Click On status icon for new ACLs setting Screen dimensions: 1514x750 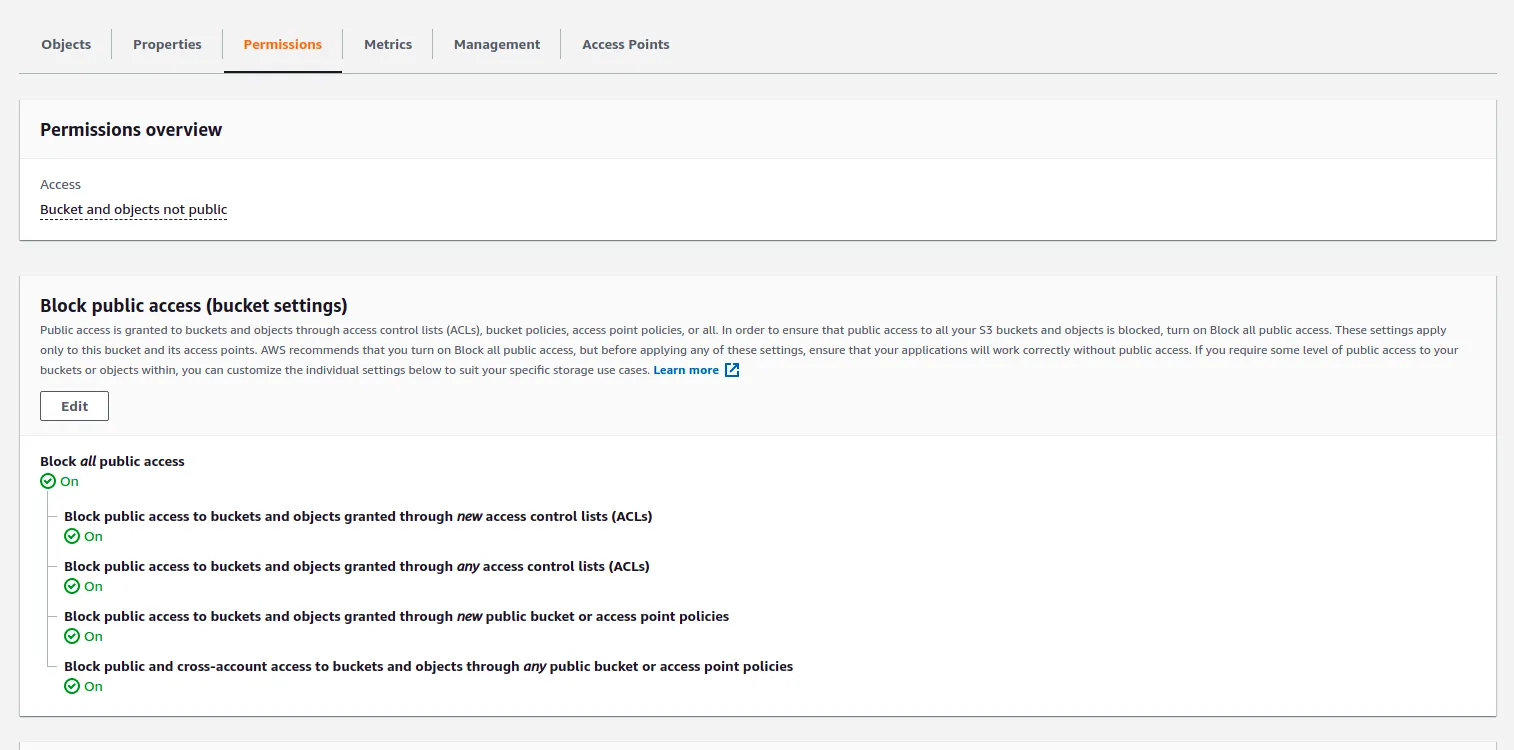click(x=72, y=536)
